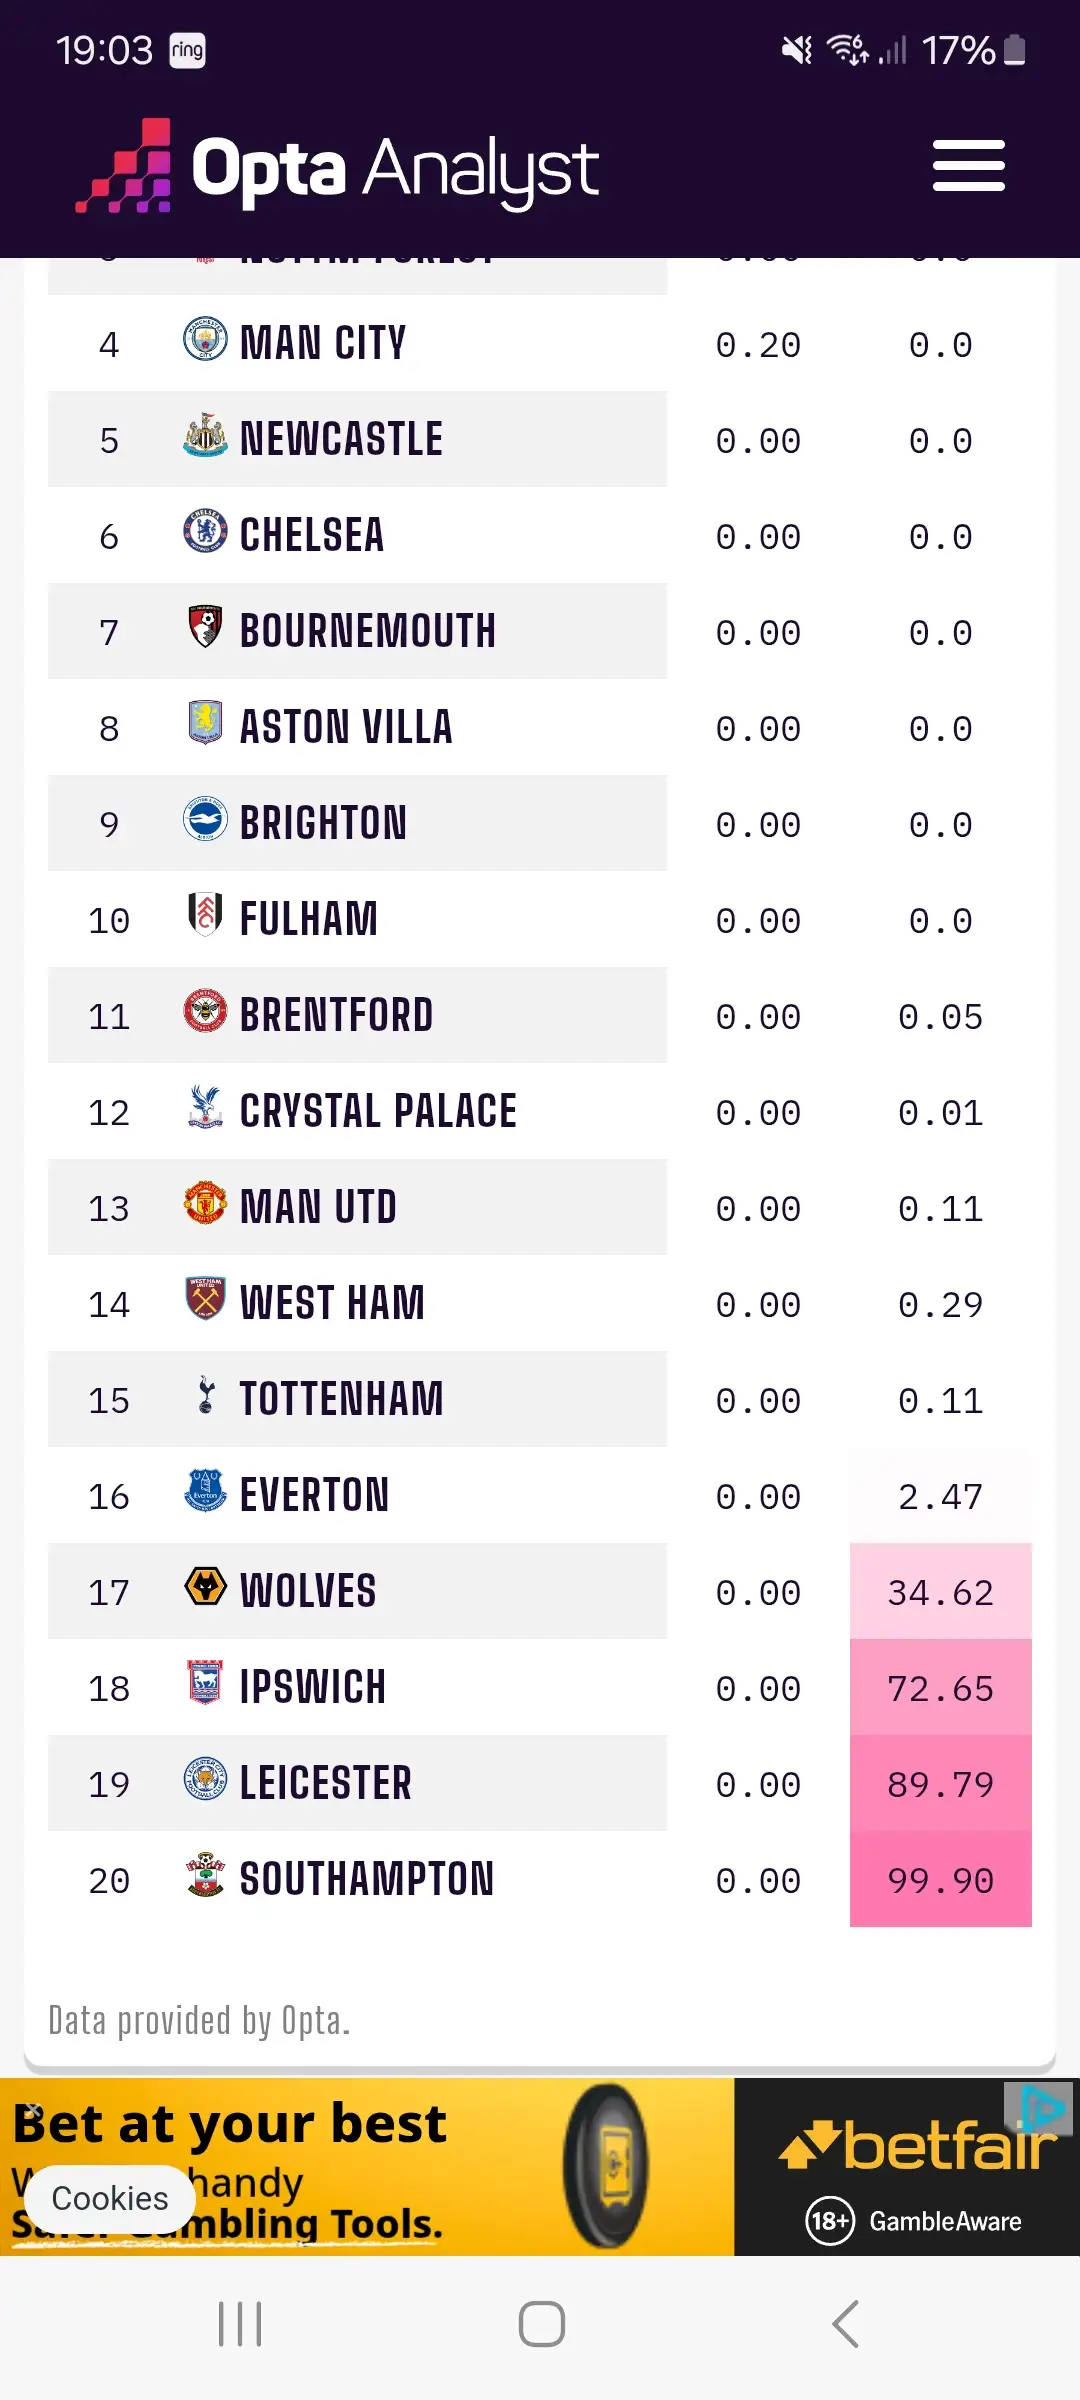This screenshot has height=2400, width=1080.
Task: Tap the Newcastle club badge
Action: coord(205,436)
